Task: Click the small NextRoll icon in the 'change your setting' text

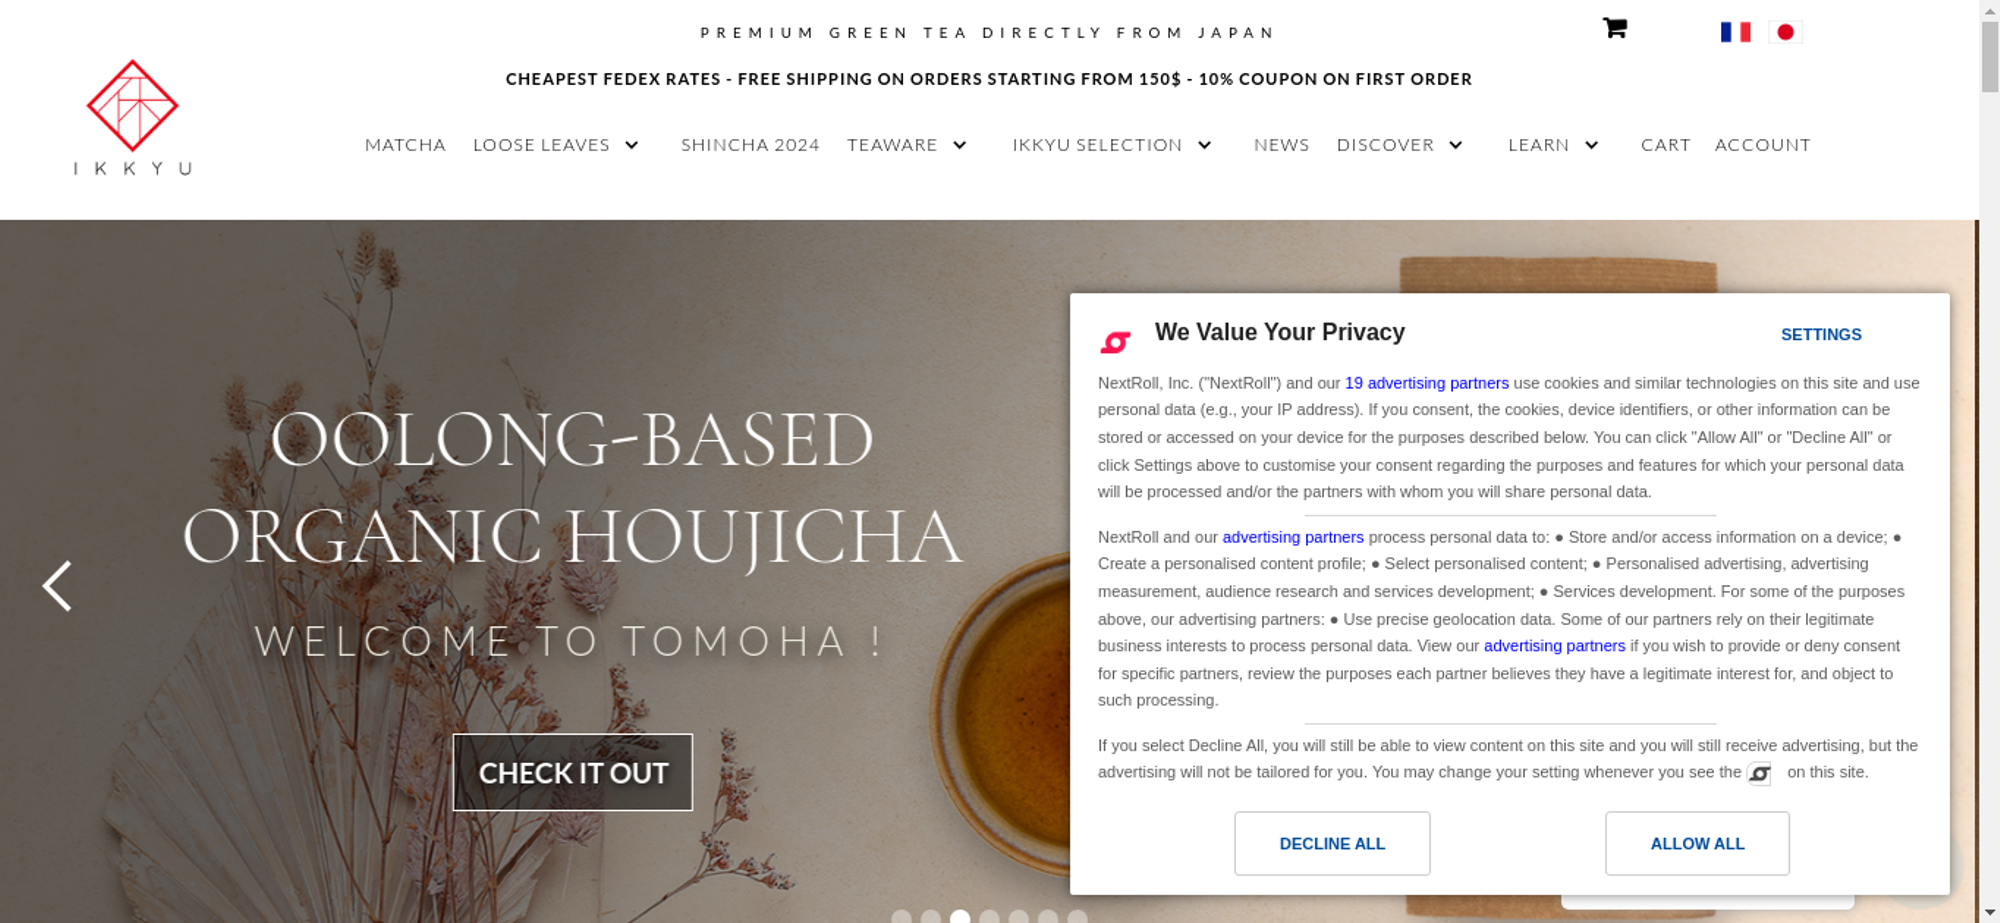Action: pyautogui.click(x=1759, y=773)
